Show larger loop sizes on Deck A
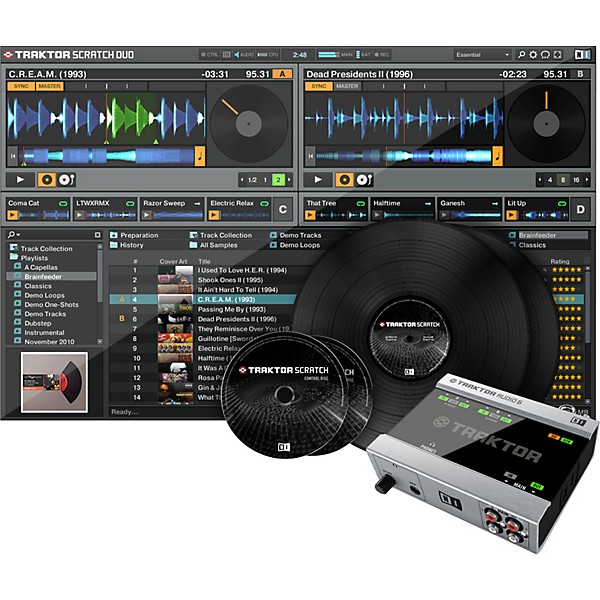 click(x=289, y=179)
